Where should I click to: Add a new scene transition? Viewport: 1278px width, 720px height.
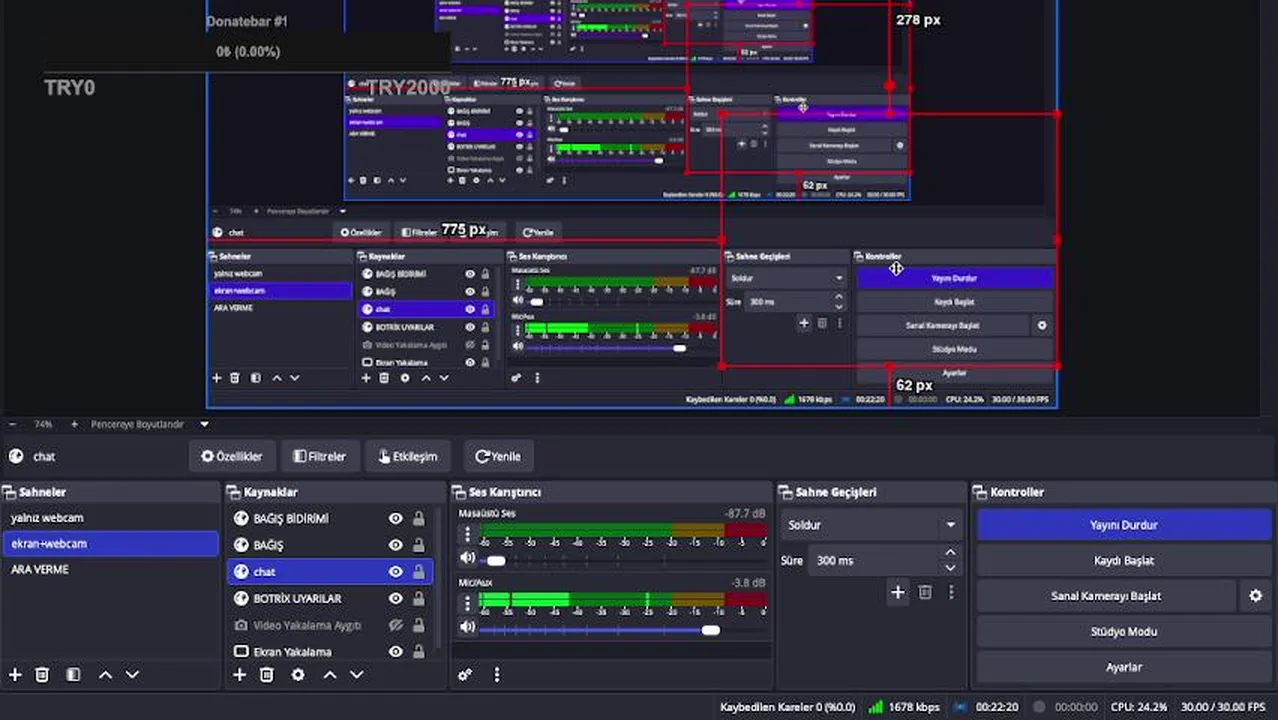click(898, 593)
